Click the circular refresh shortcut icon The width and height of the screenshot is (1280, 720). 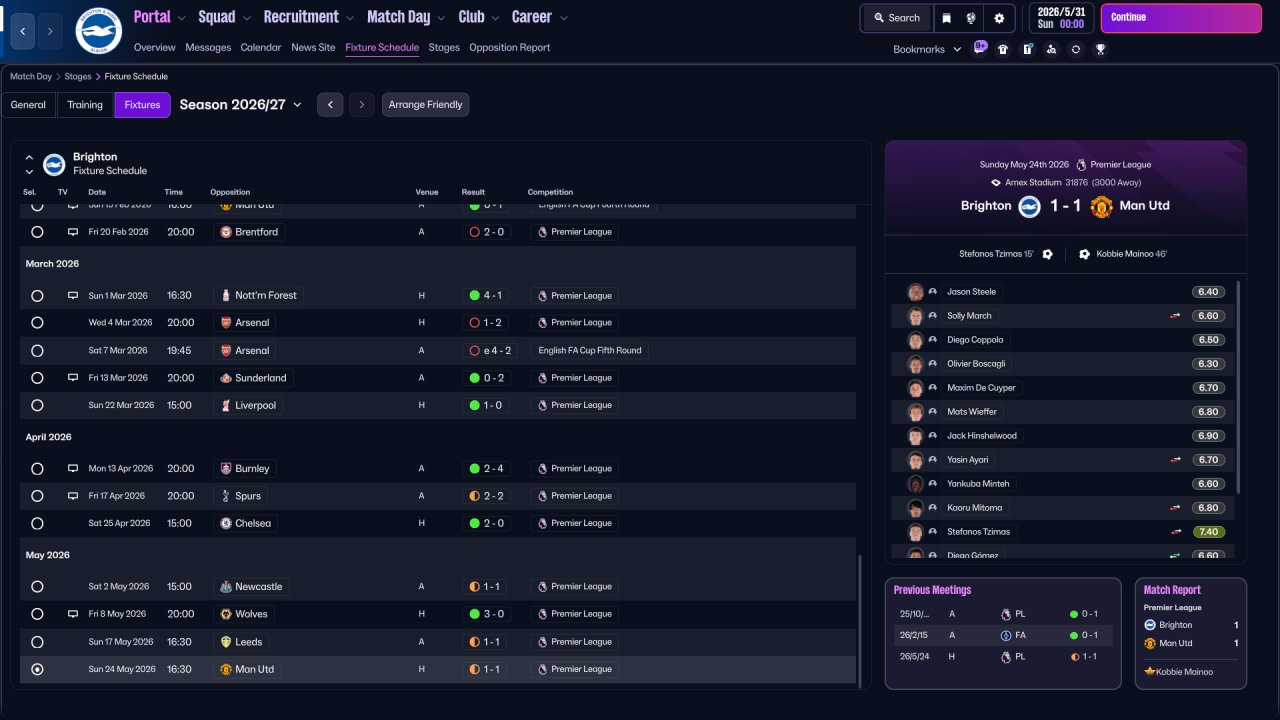coord(1075,49)
